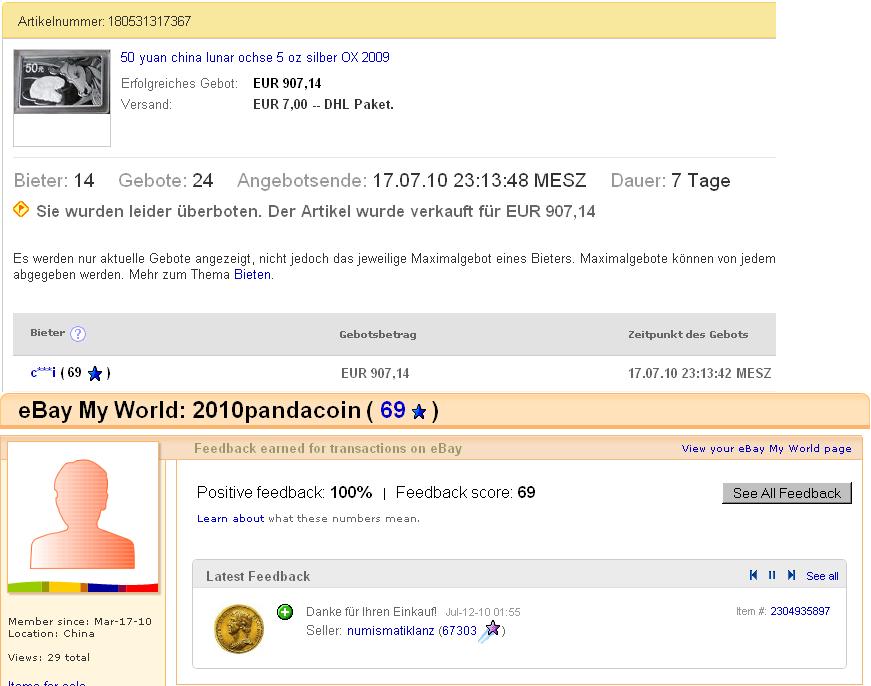Go to previous feedback entry

(753, 575)
